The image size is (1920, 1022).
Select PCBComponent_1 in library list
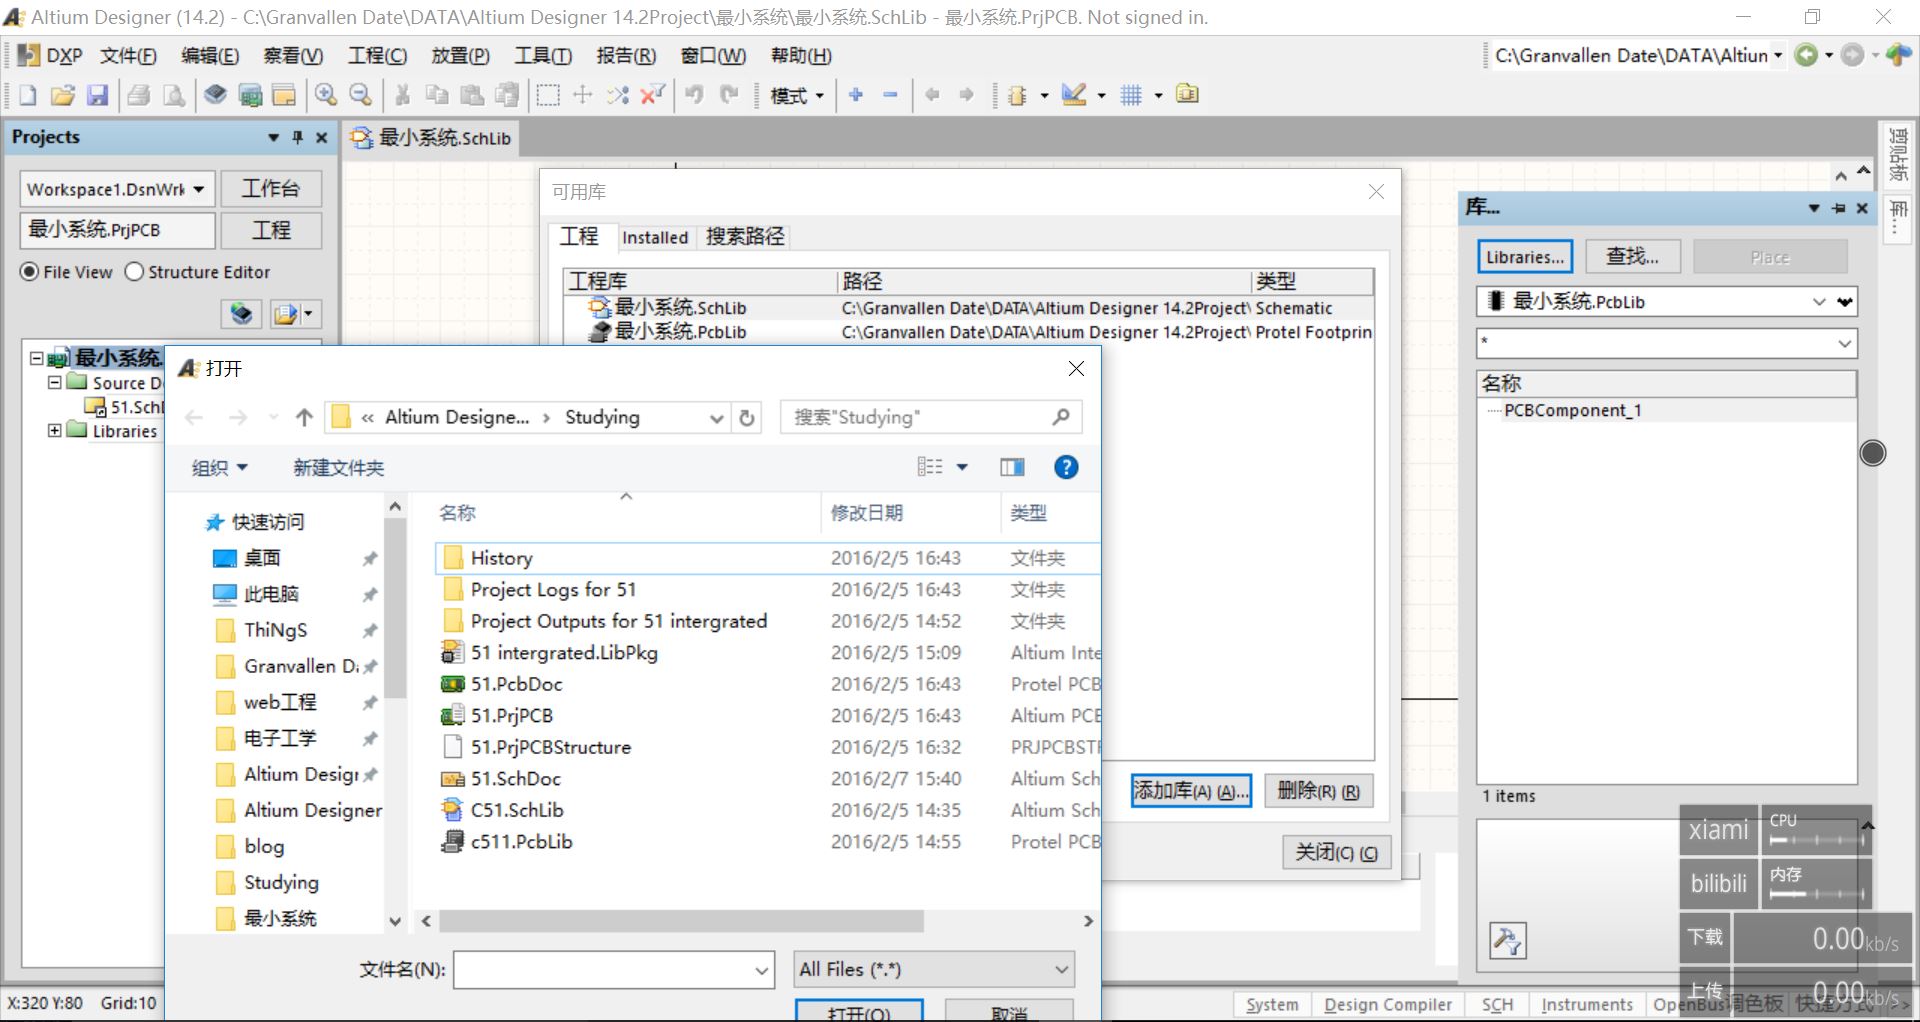1572,410
